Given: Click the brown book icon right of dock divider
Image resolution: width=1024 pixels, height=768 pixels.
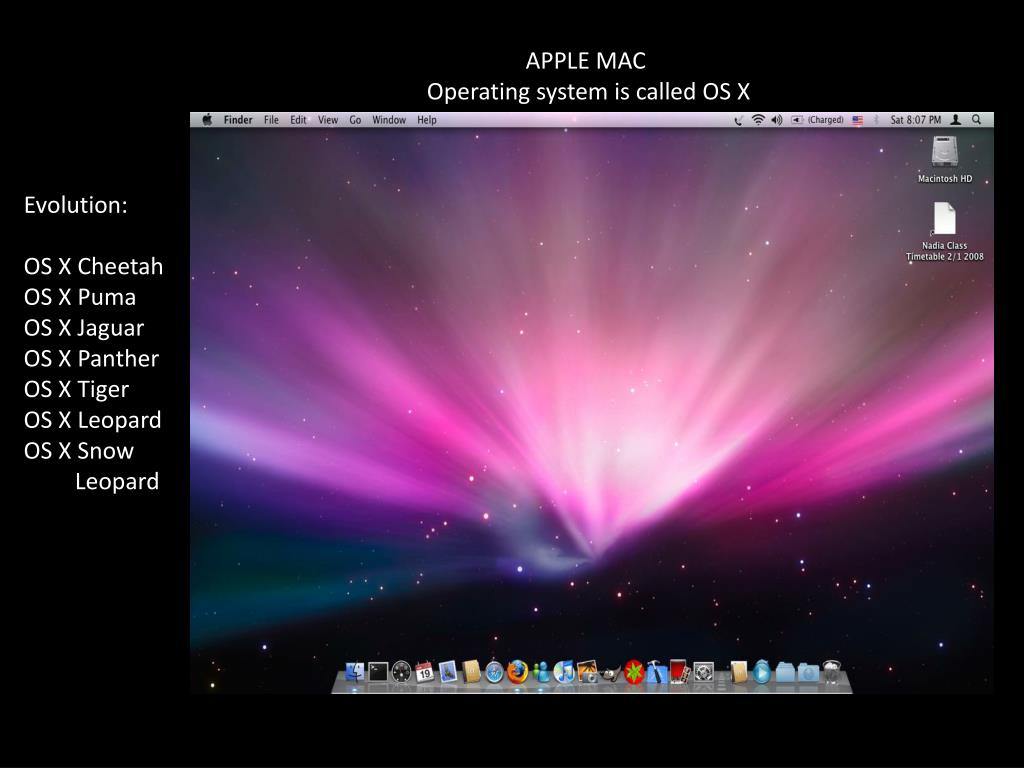Looking at the screenshot, I should click(x=739, y=671).
